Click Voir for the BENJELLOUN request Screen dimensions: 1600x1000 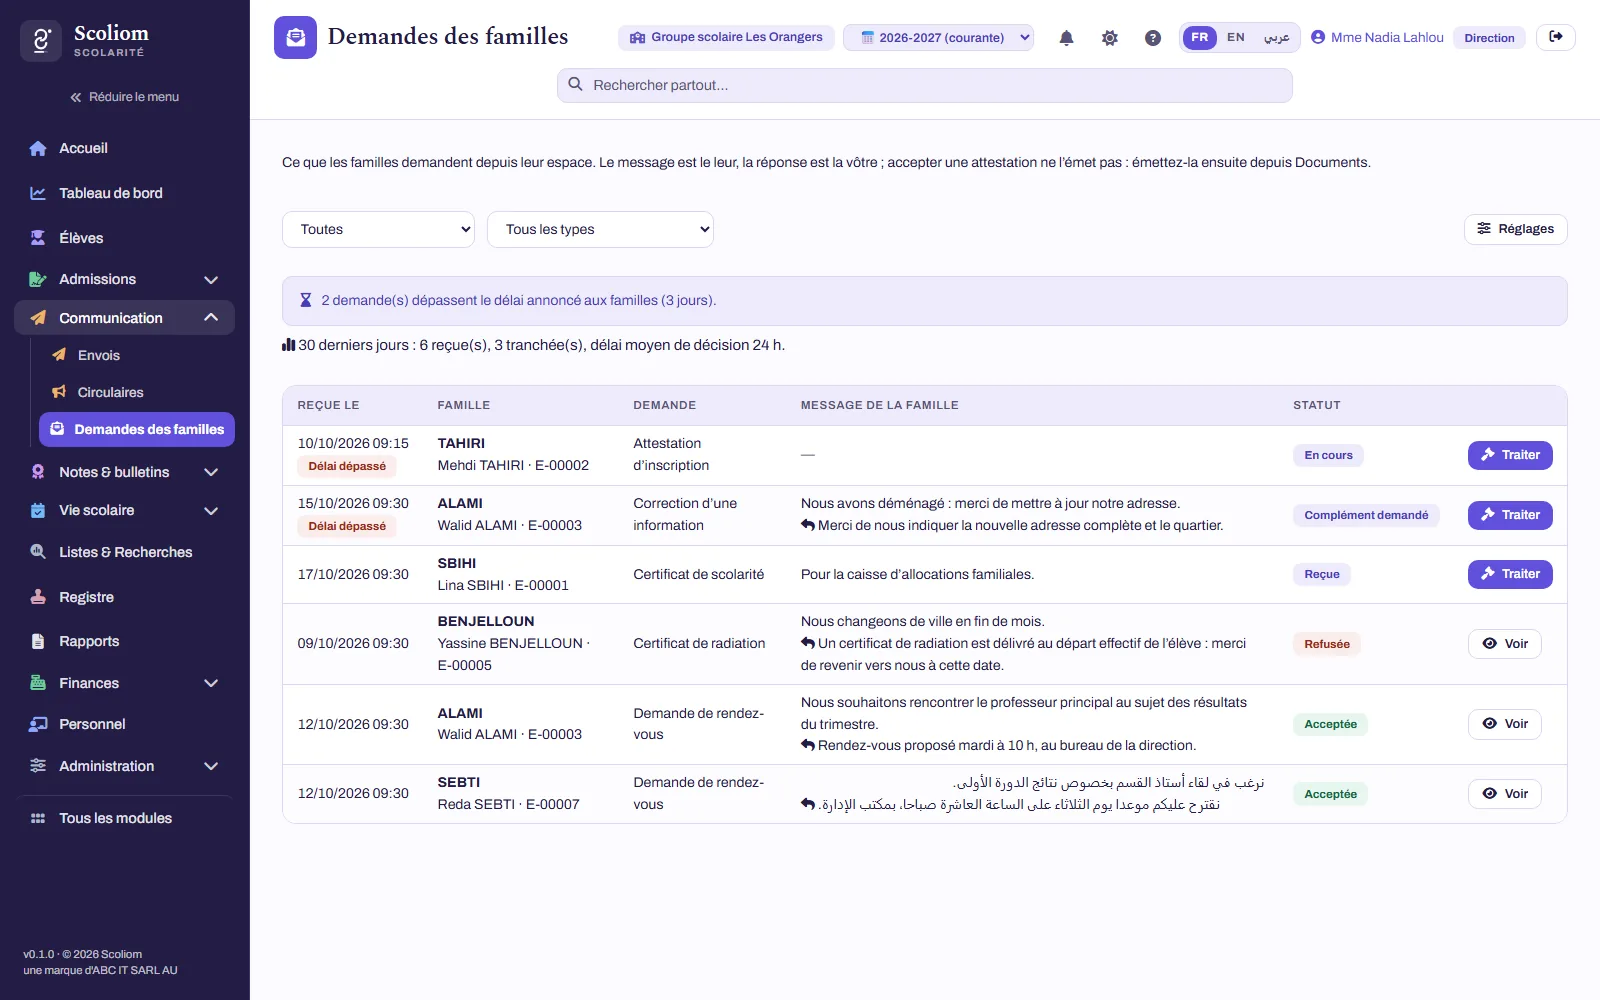pos(1505,644)
